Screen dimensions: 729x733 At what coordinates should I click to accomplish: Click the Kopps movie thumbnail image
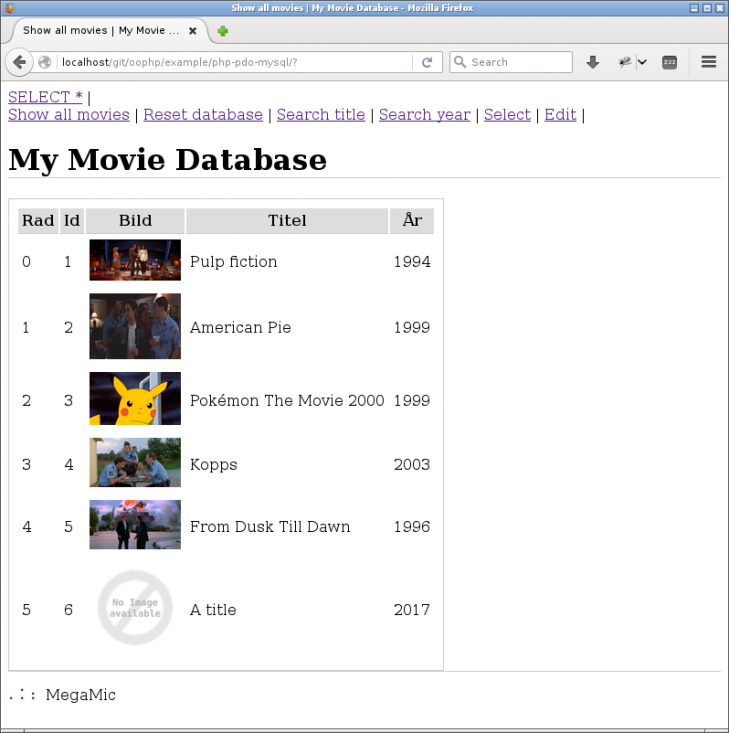tap(135, 462)
